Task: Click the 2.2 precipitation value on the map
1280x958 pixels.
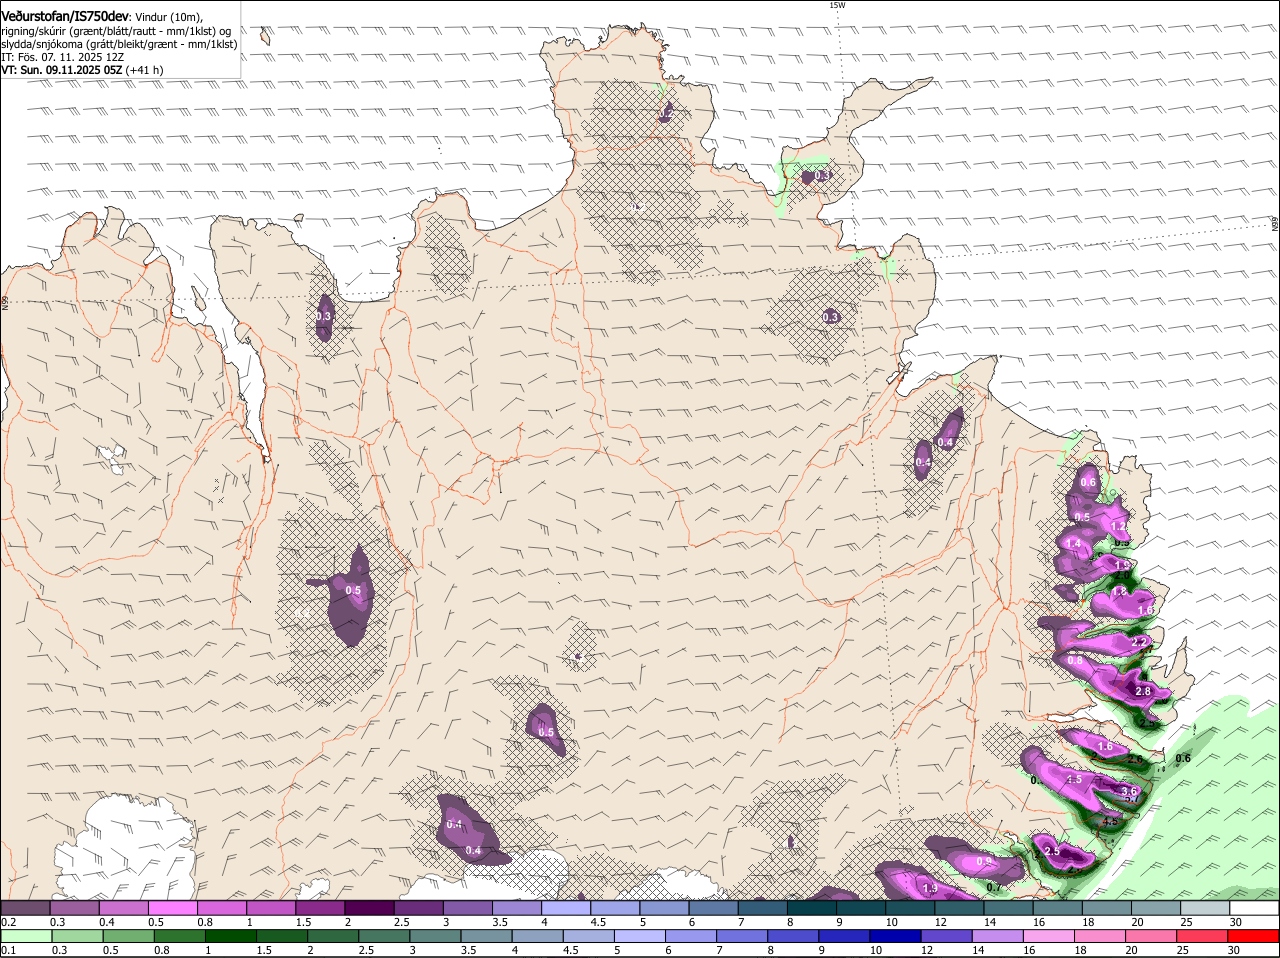Action: 1140,641
